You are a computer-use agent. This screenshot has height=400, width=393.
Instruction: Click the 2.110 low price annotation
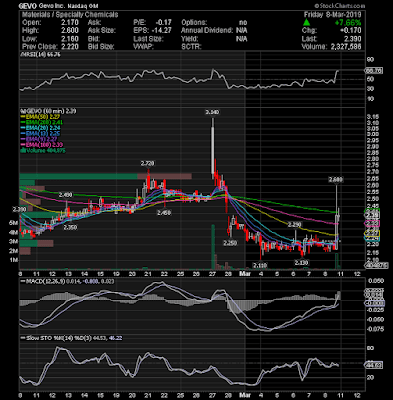(x=260, y=265)
